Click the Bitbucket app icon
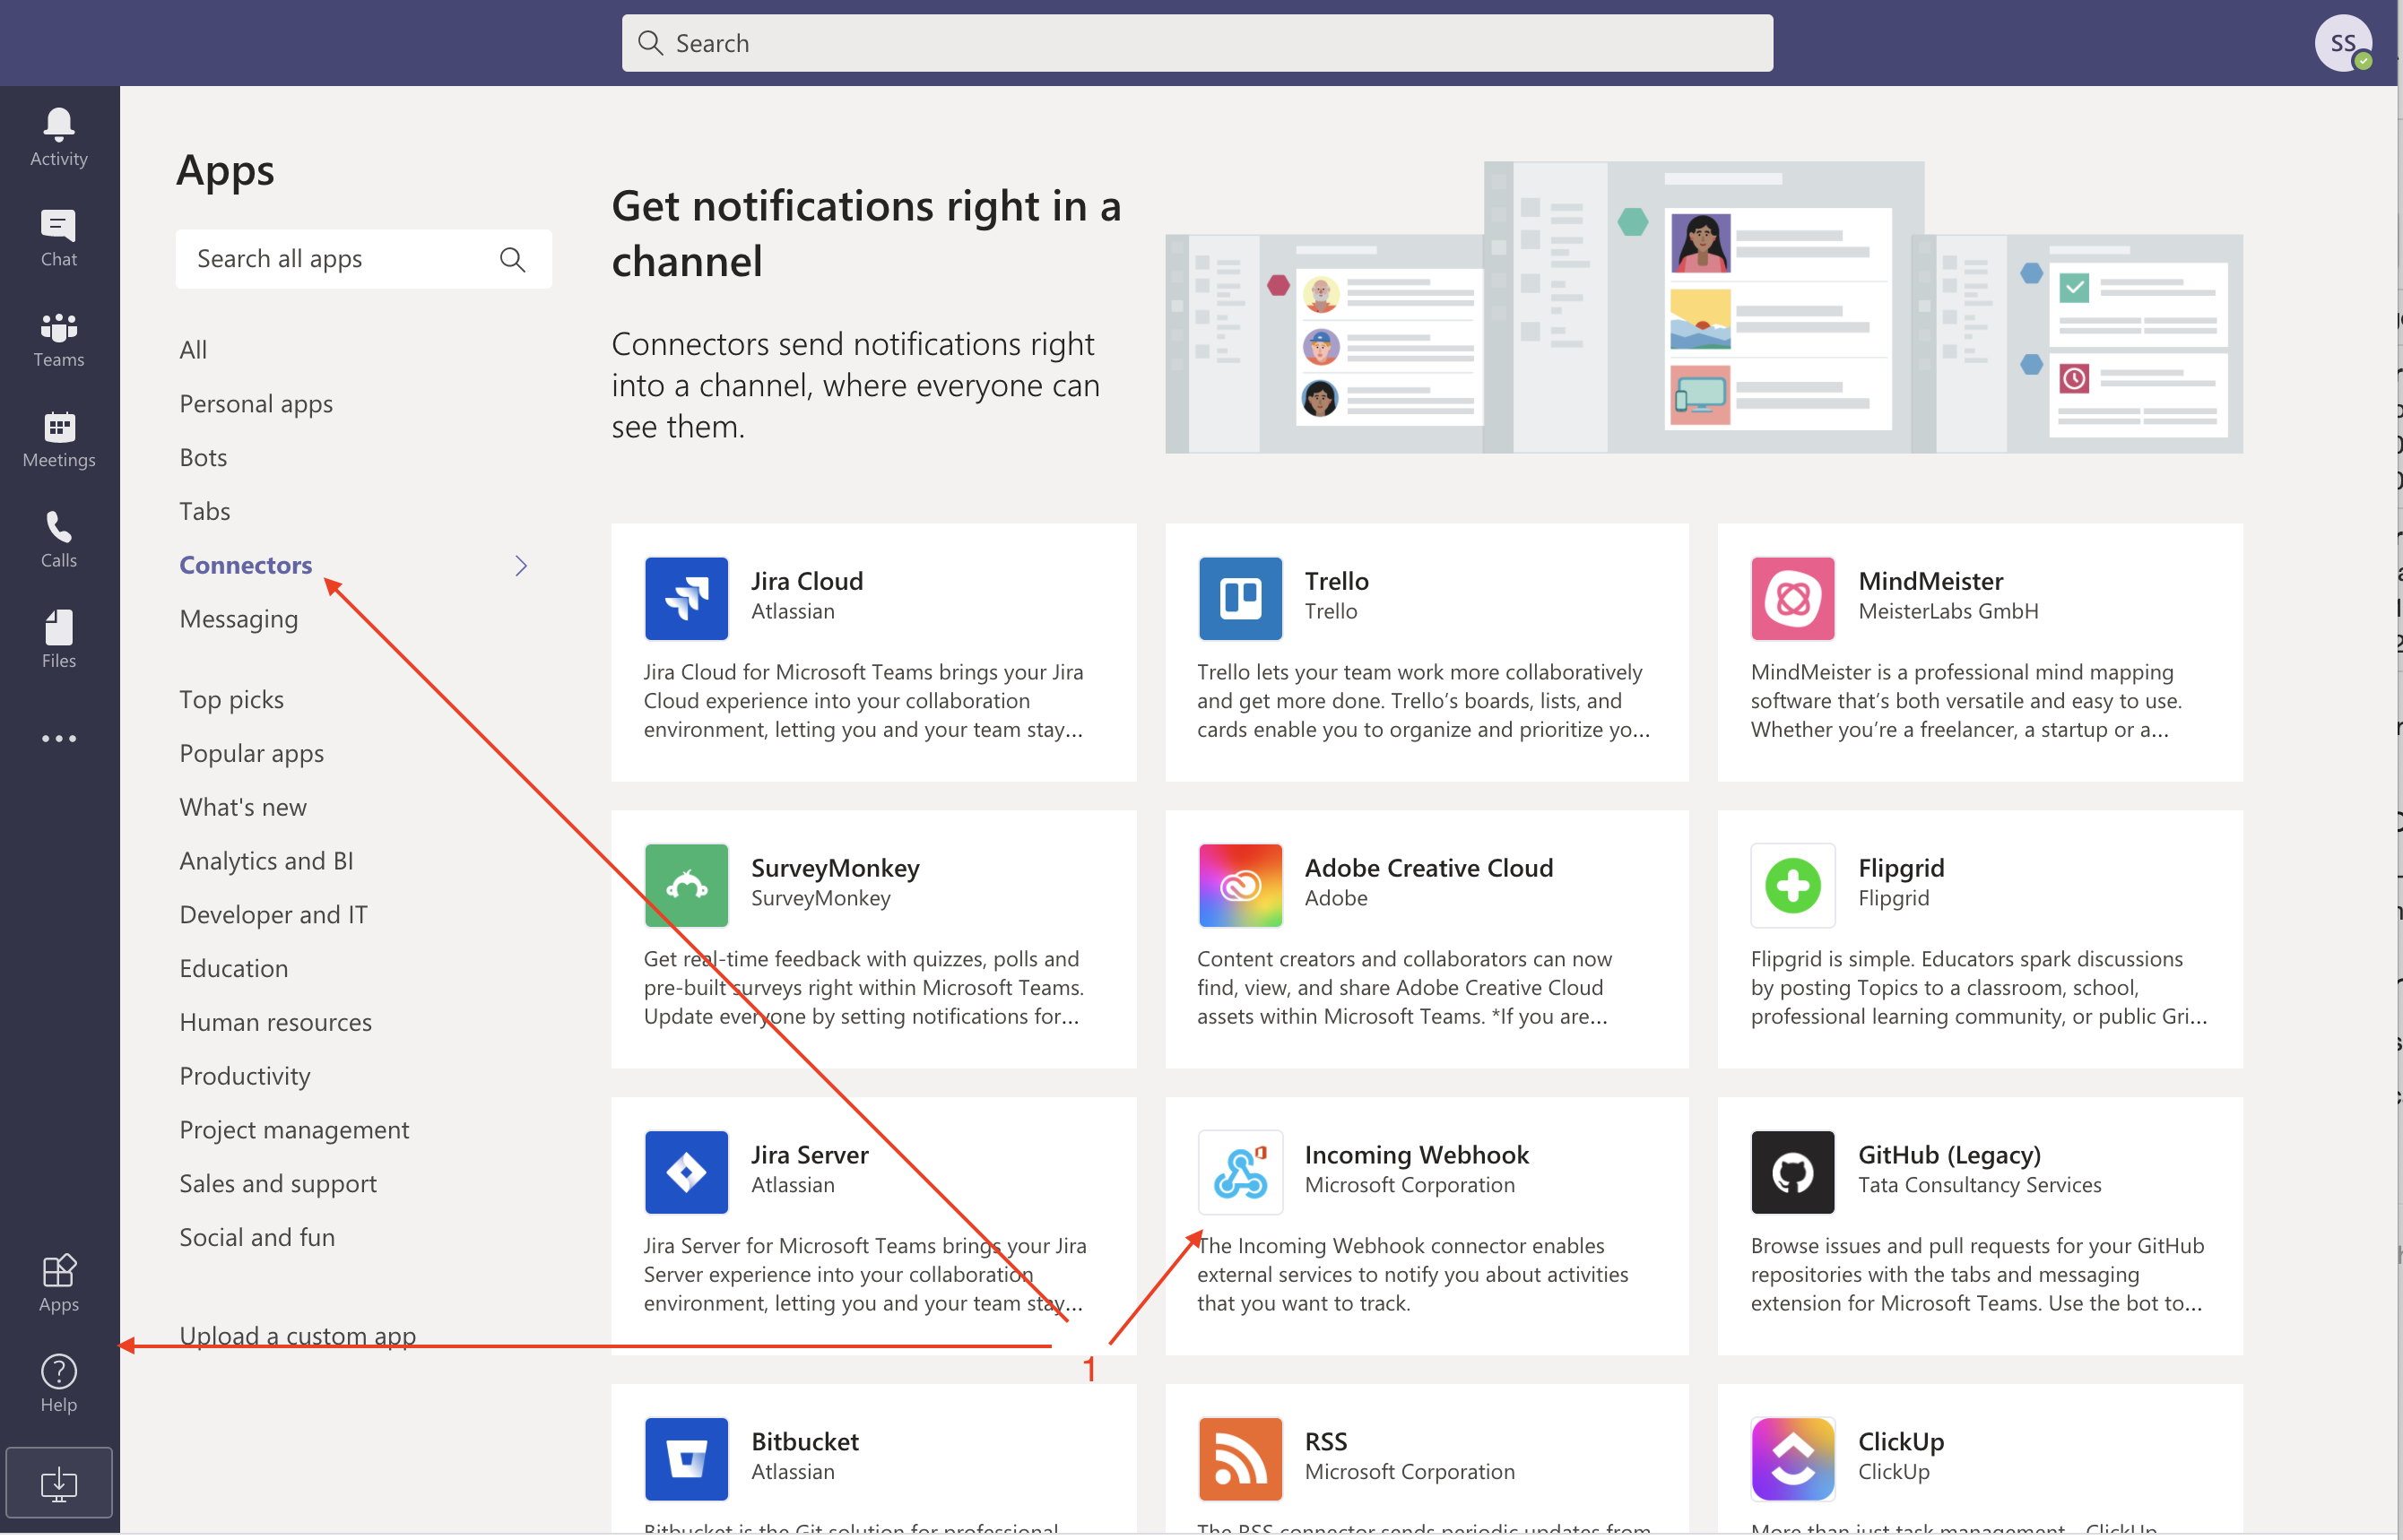Image resolution: width=2403 pixels, height=1540 pixels. click(x=686, y=1459)
